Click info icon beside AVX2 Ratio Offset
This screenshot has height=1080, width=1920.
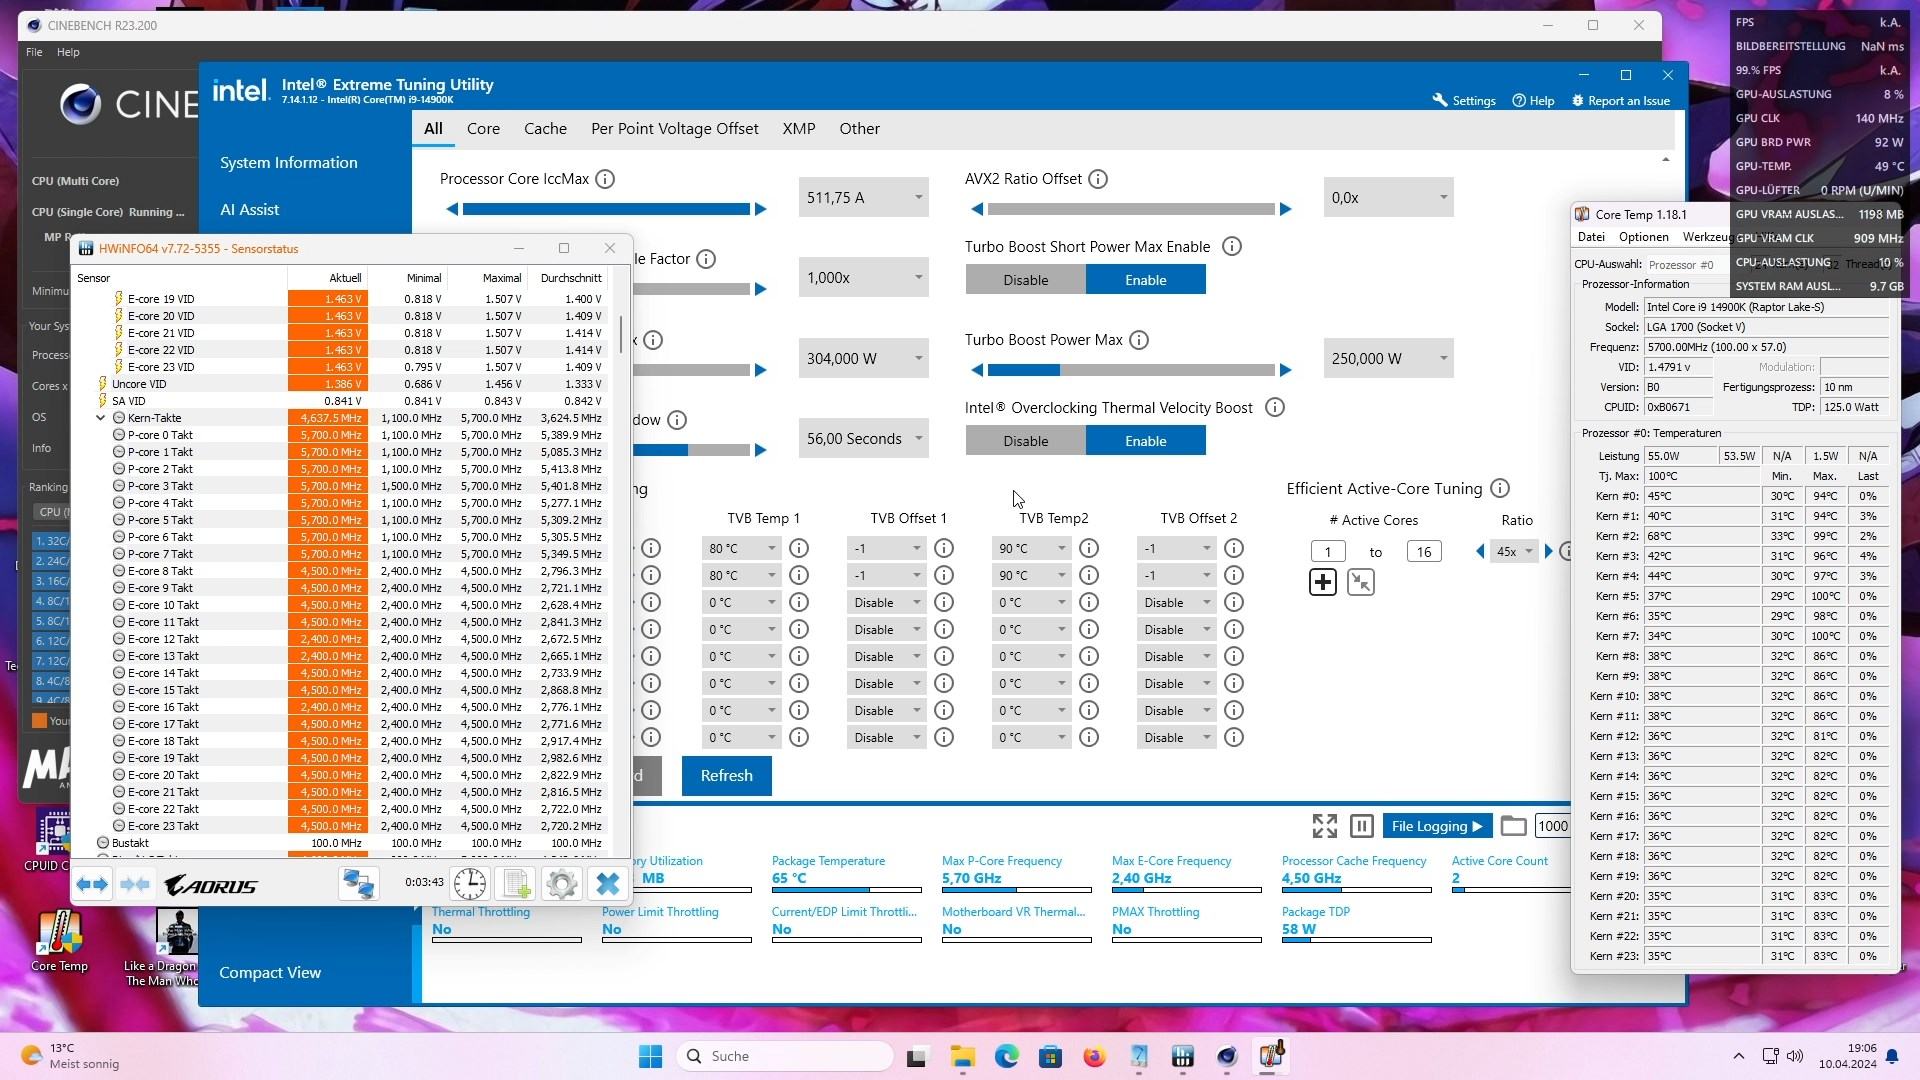click(1098, 179)
